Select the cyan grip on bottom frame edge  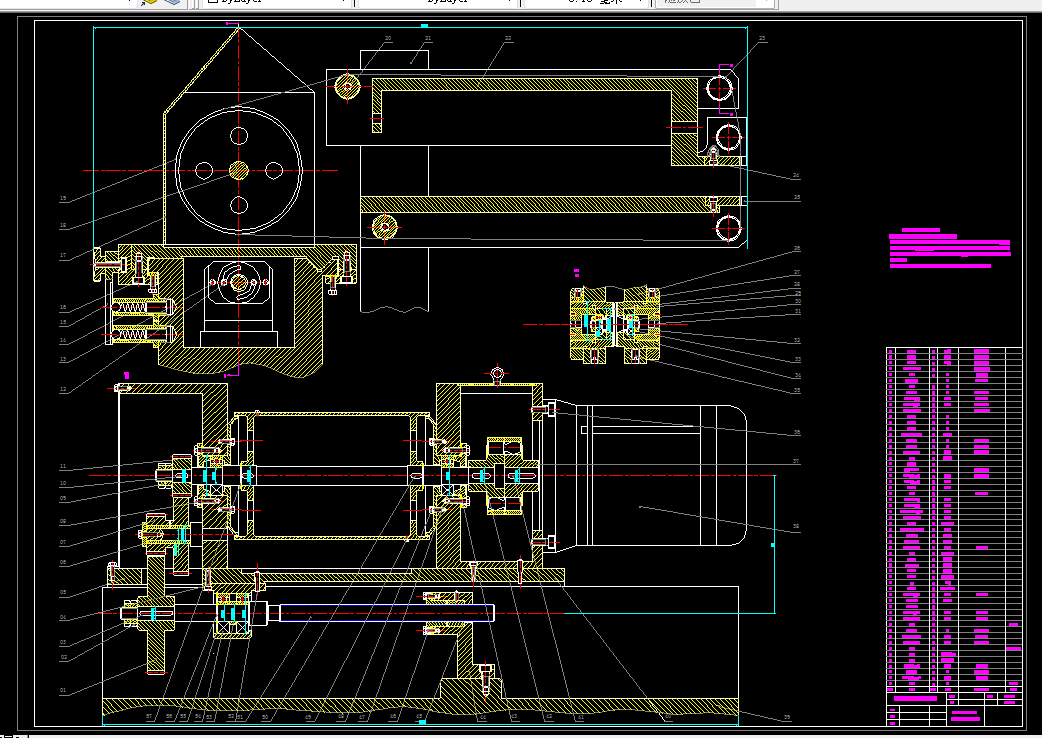click(421, 722)
